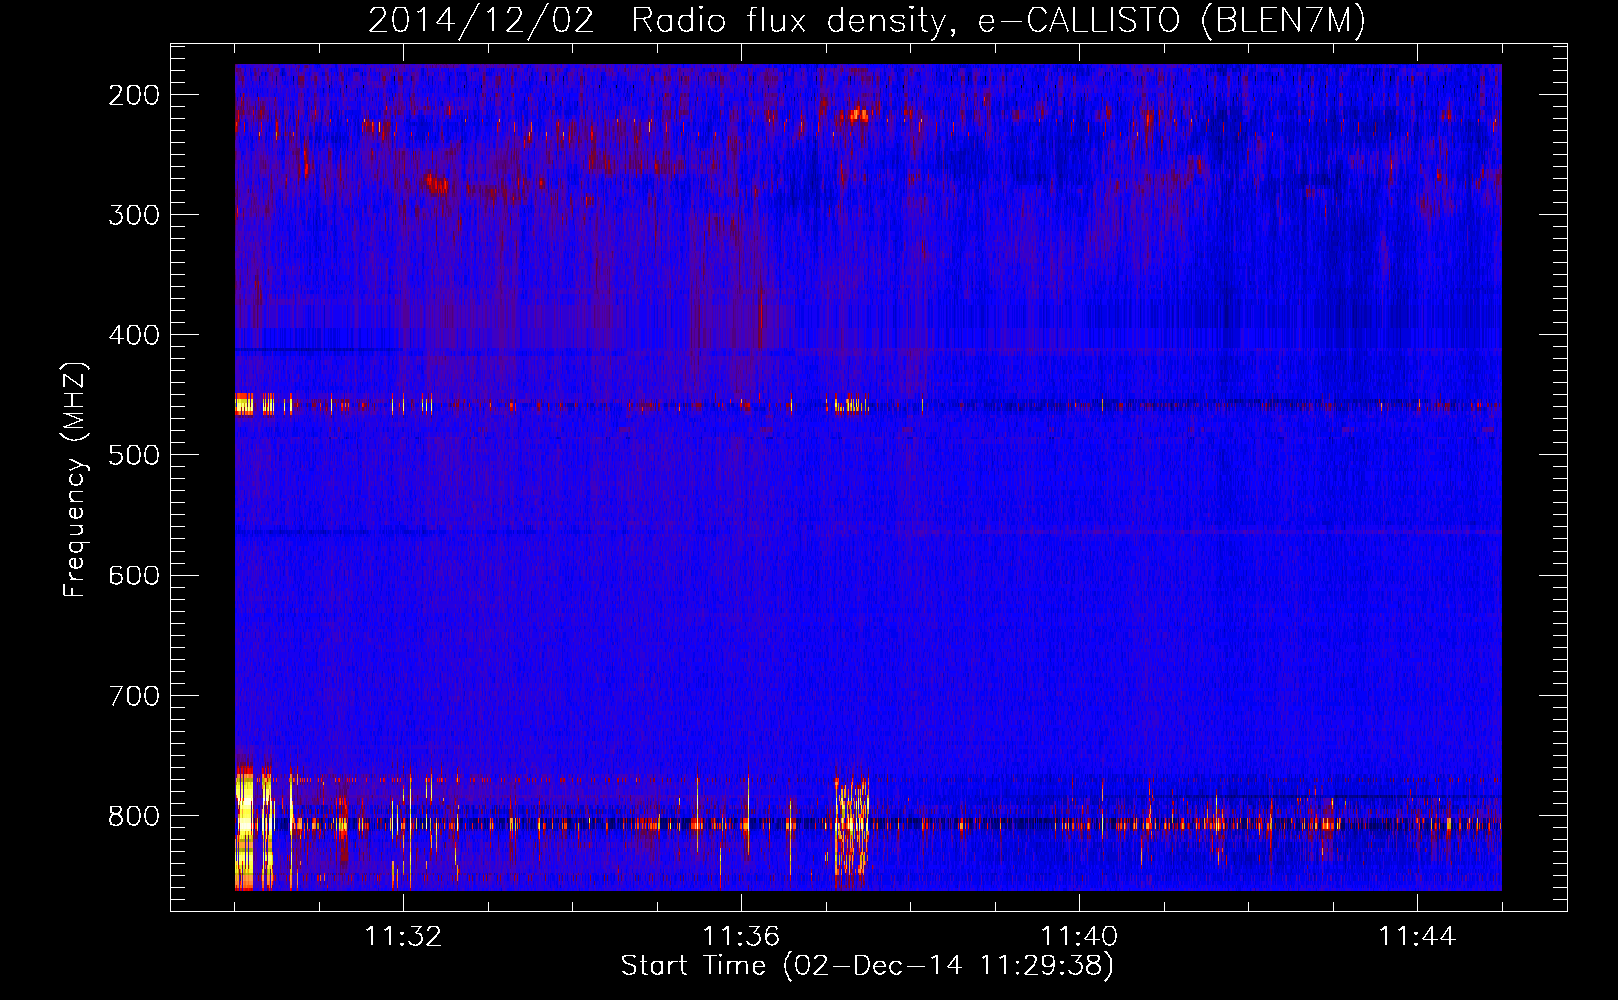
Task: Click the 400 frequency tick label
Action: click(134, 335)
